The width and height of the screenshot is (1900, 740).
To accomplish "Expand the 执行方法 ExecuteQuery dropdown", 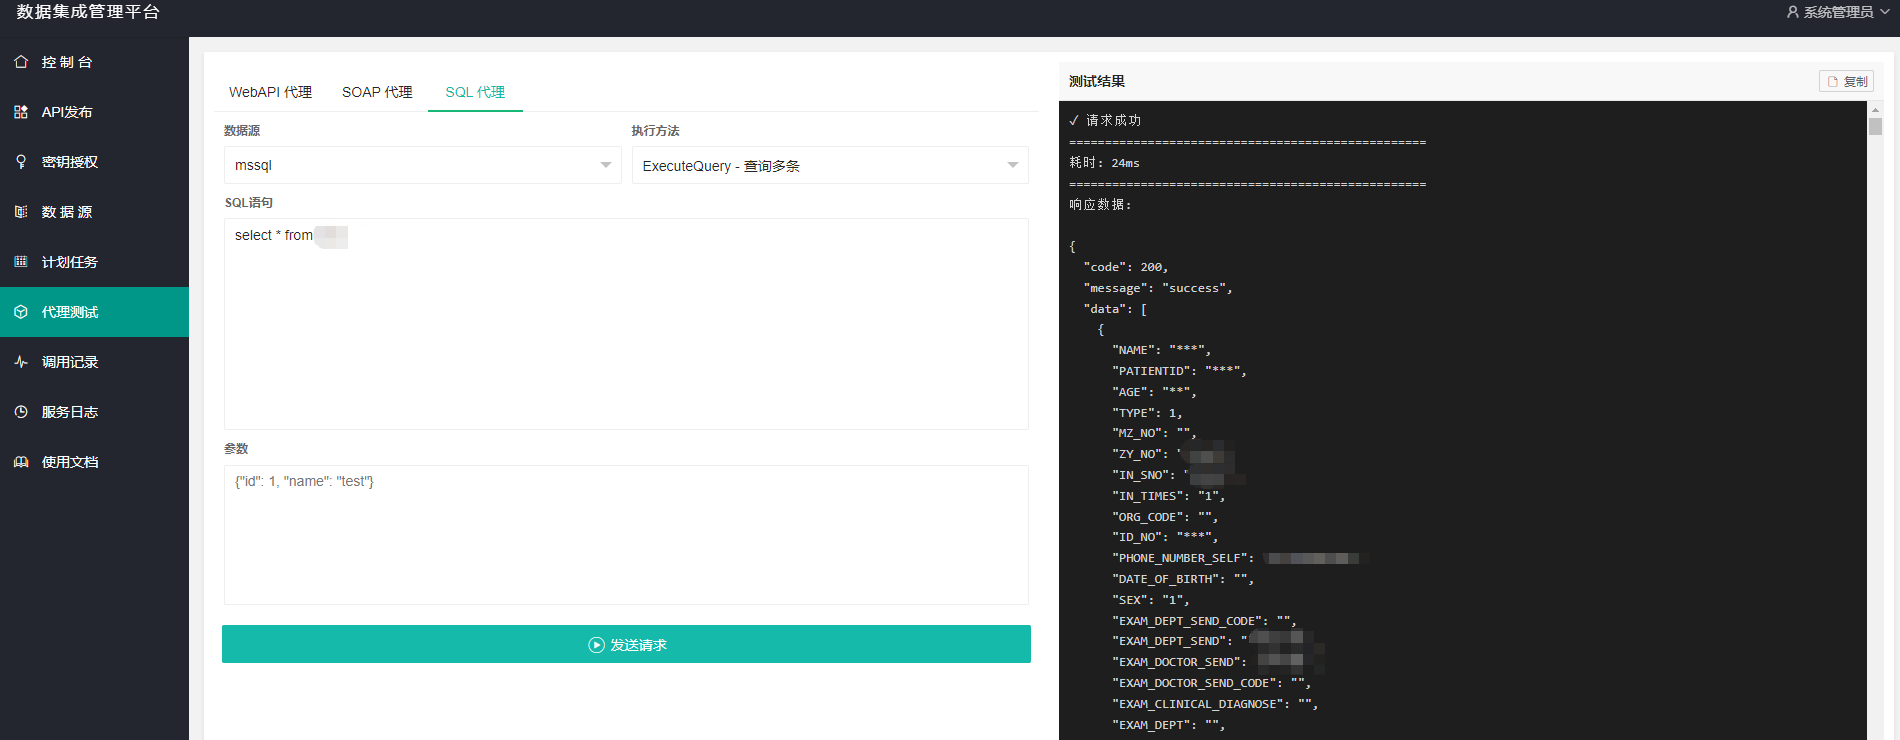I will 829,165.
